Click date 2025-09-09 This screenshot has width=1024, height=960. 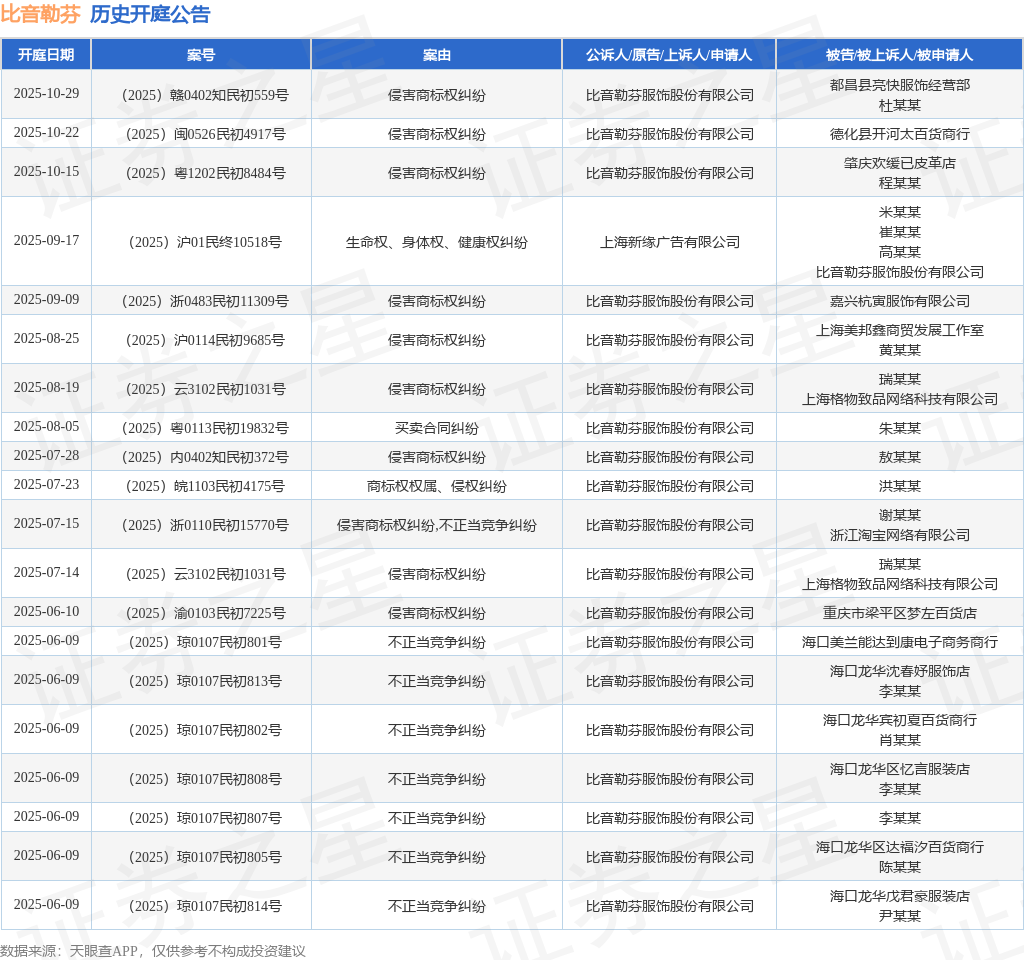(x=46, y=299)
